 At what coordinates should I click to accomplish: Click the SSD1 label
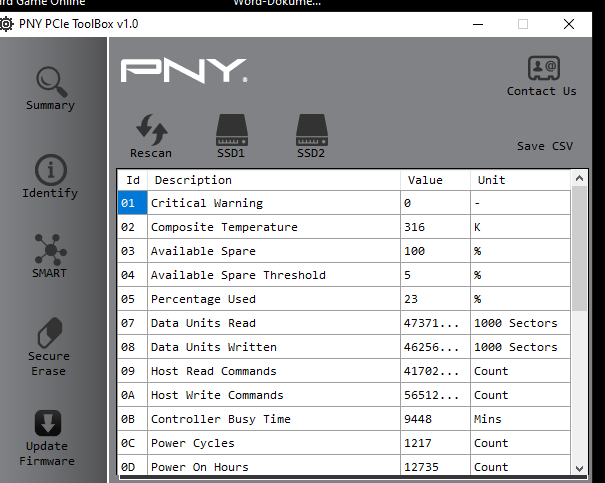pyautogui.click(x=231, y=153)
